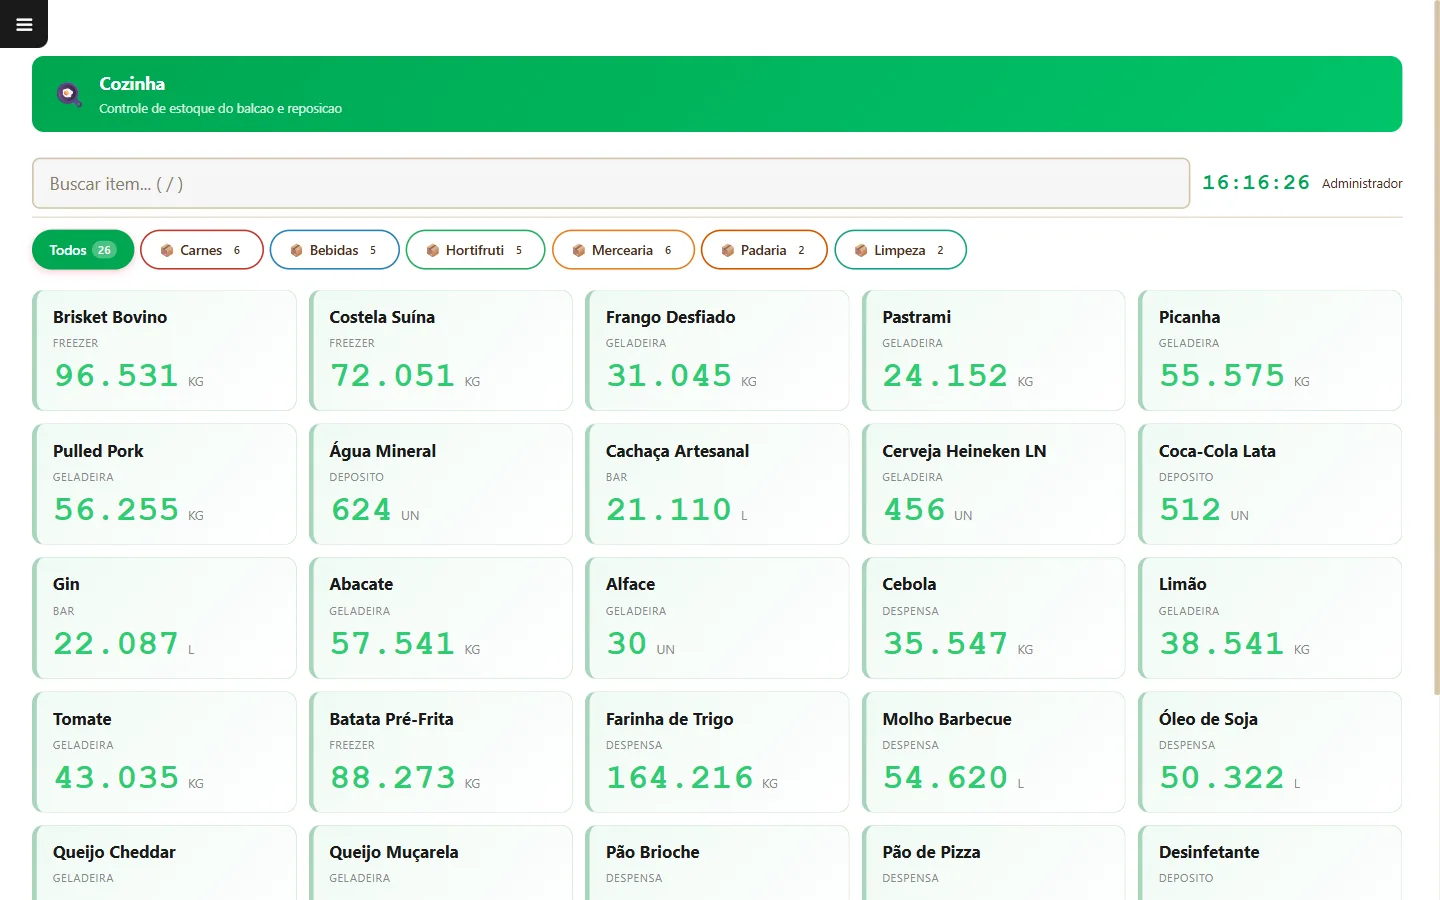Image resolution: width=1440 pixels, height=900 pixels.
Task: Select the Frango Desfiado card
Action: [717, 351]
